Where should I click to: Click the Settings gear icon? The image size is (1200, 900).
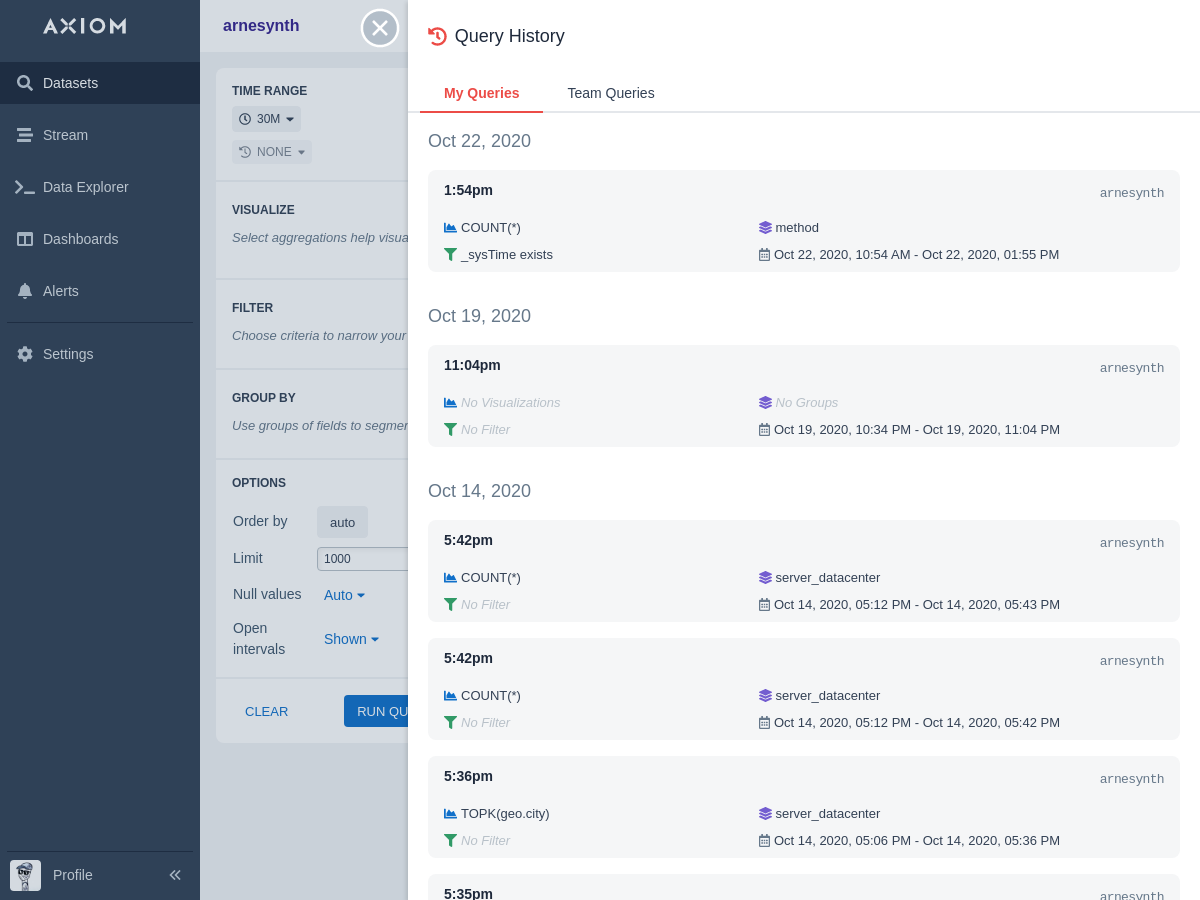pyautogui.click(x=25, y=354)
